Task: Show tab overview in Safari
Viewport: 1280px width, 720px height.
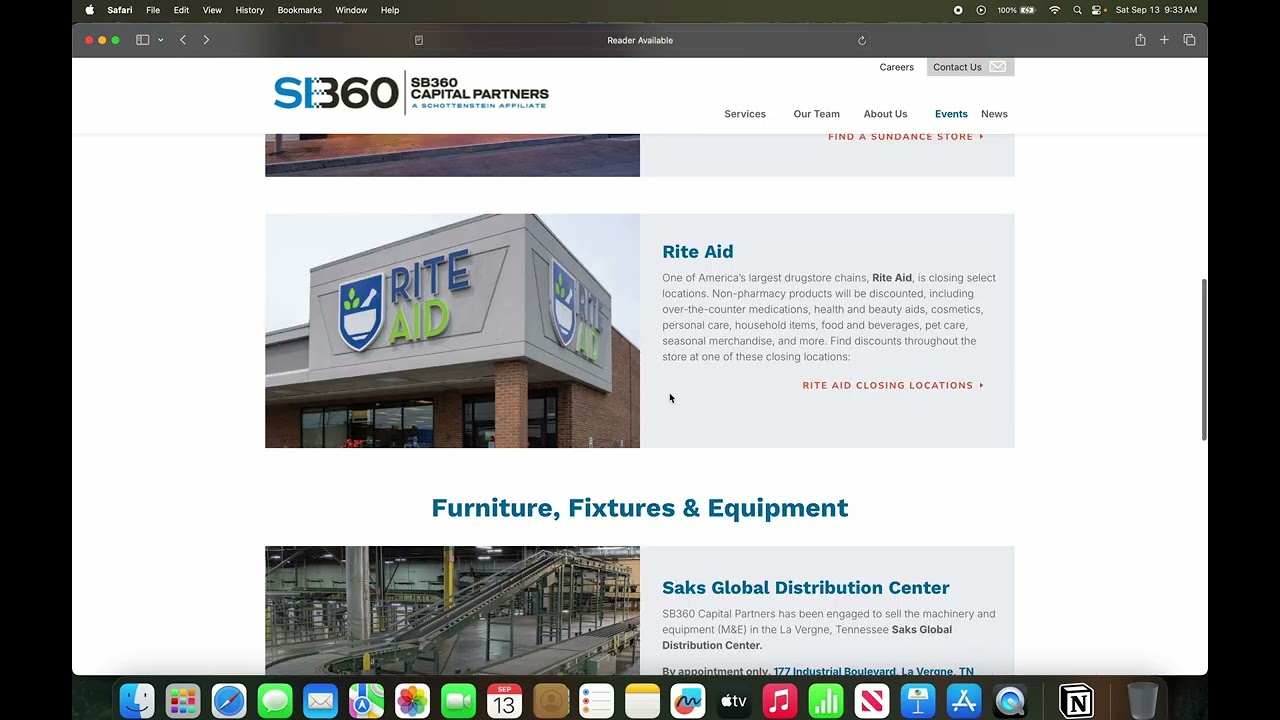Action: point(1189,40)
